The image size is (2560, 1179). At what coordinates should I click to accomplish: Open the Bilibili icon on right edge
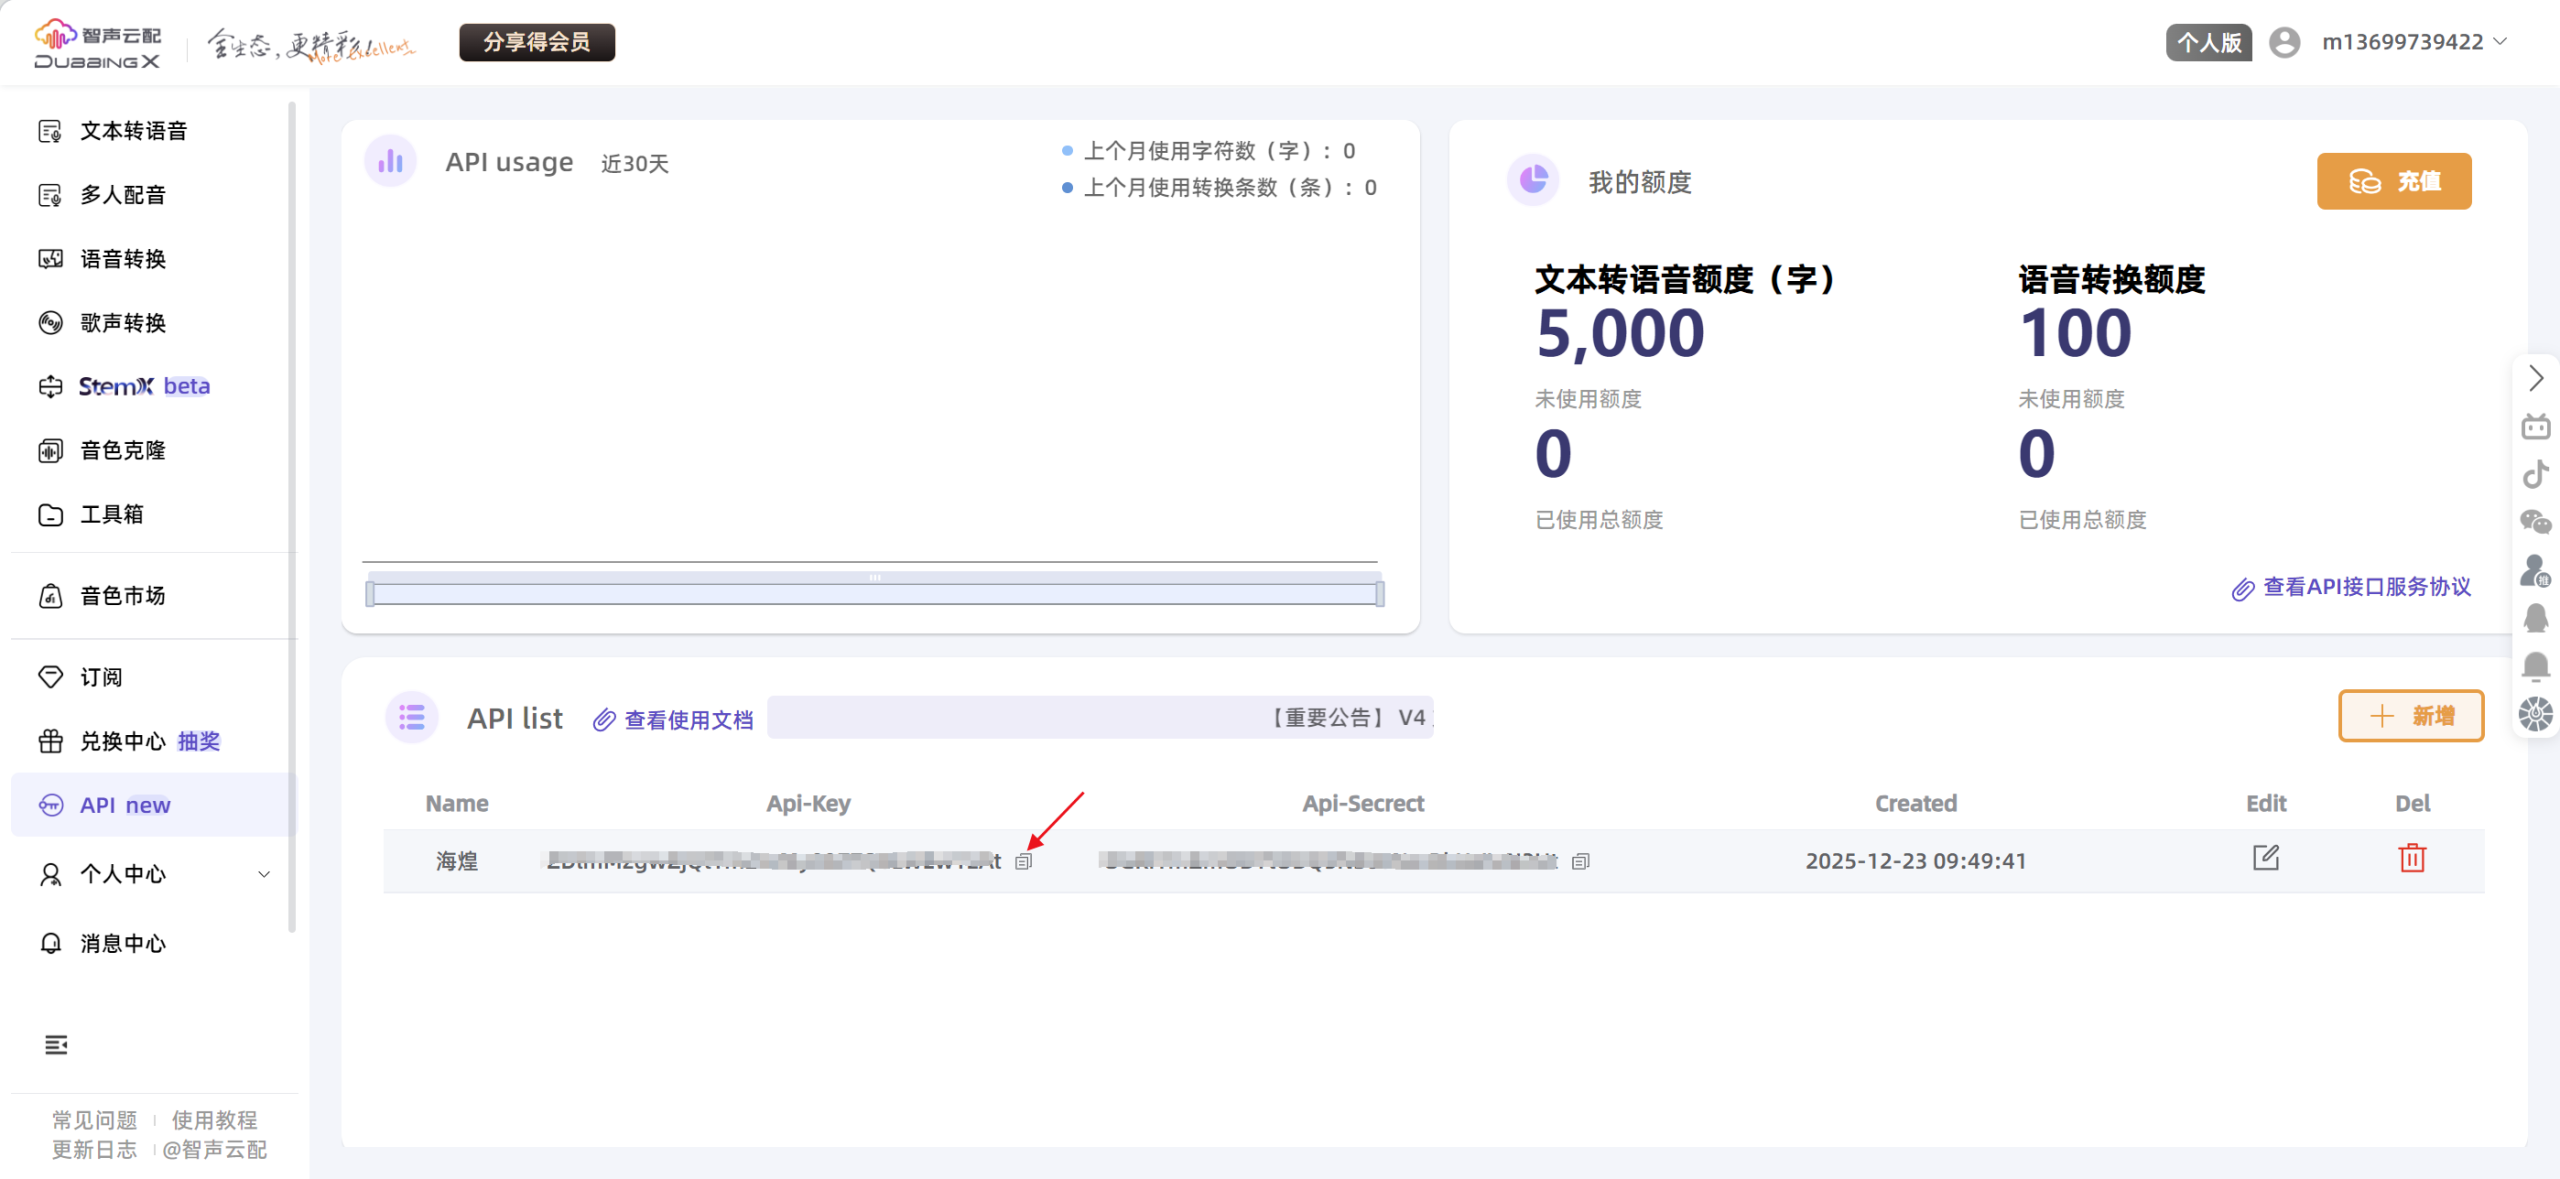click(2536, 425)
